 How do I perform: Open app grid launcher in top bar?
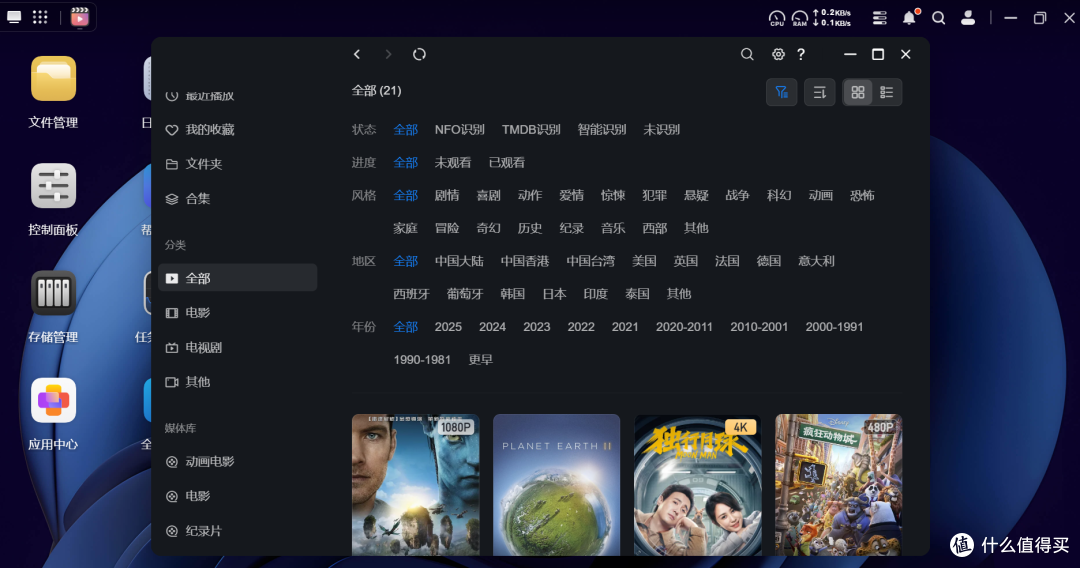[x=41, y=17]
